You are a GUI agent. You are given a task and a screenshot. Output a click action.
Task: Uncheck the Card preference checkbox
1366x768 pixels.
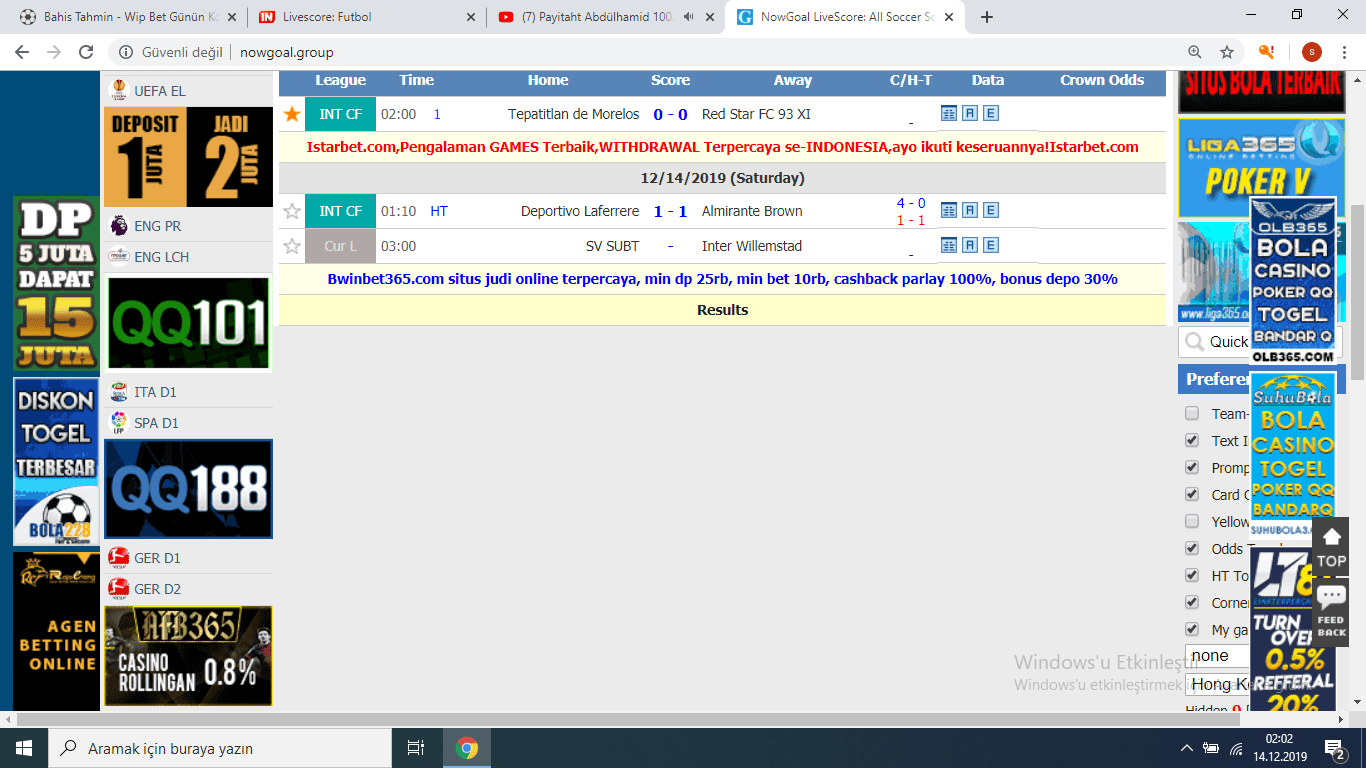1192,494
